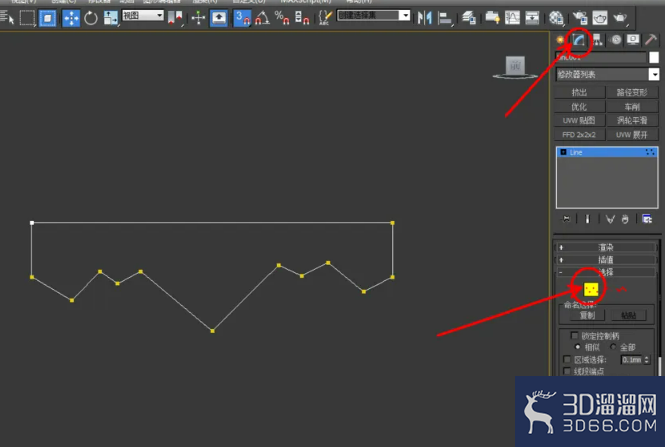The height and width of the screenshot is (447, 665).
Task: Switch to Create panel tab
Action: pyautogui.click(x=561, y=40)
